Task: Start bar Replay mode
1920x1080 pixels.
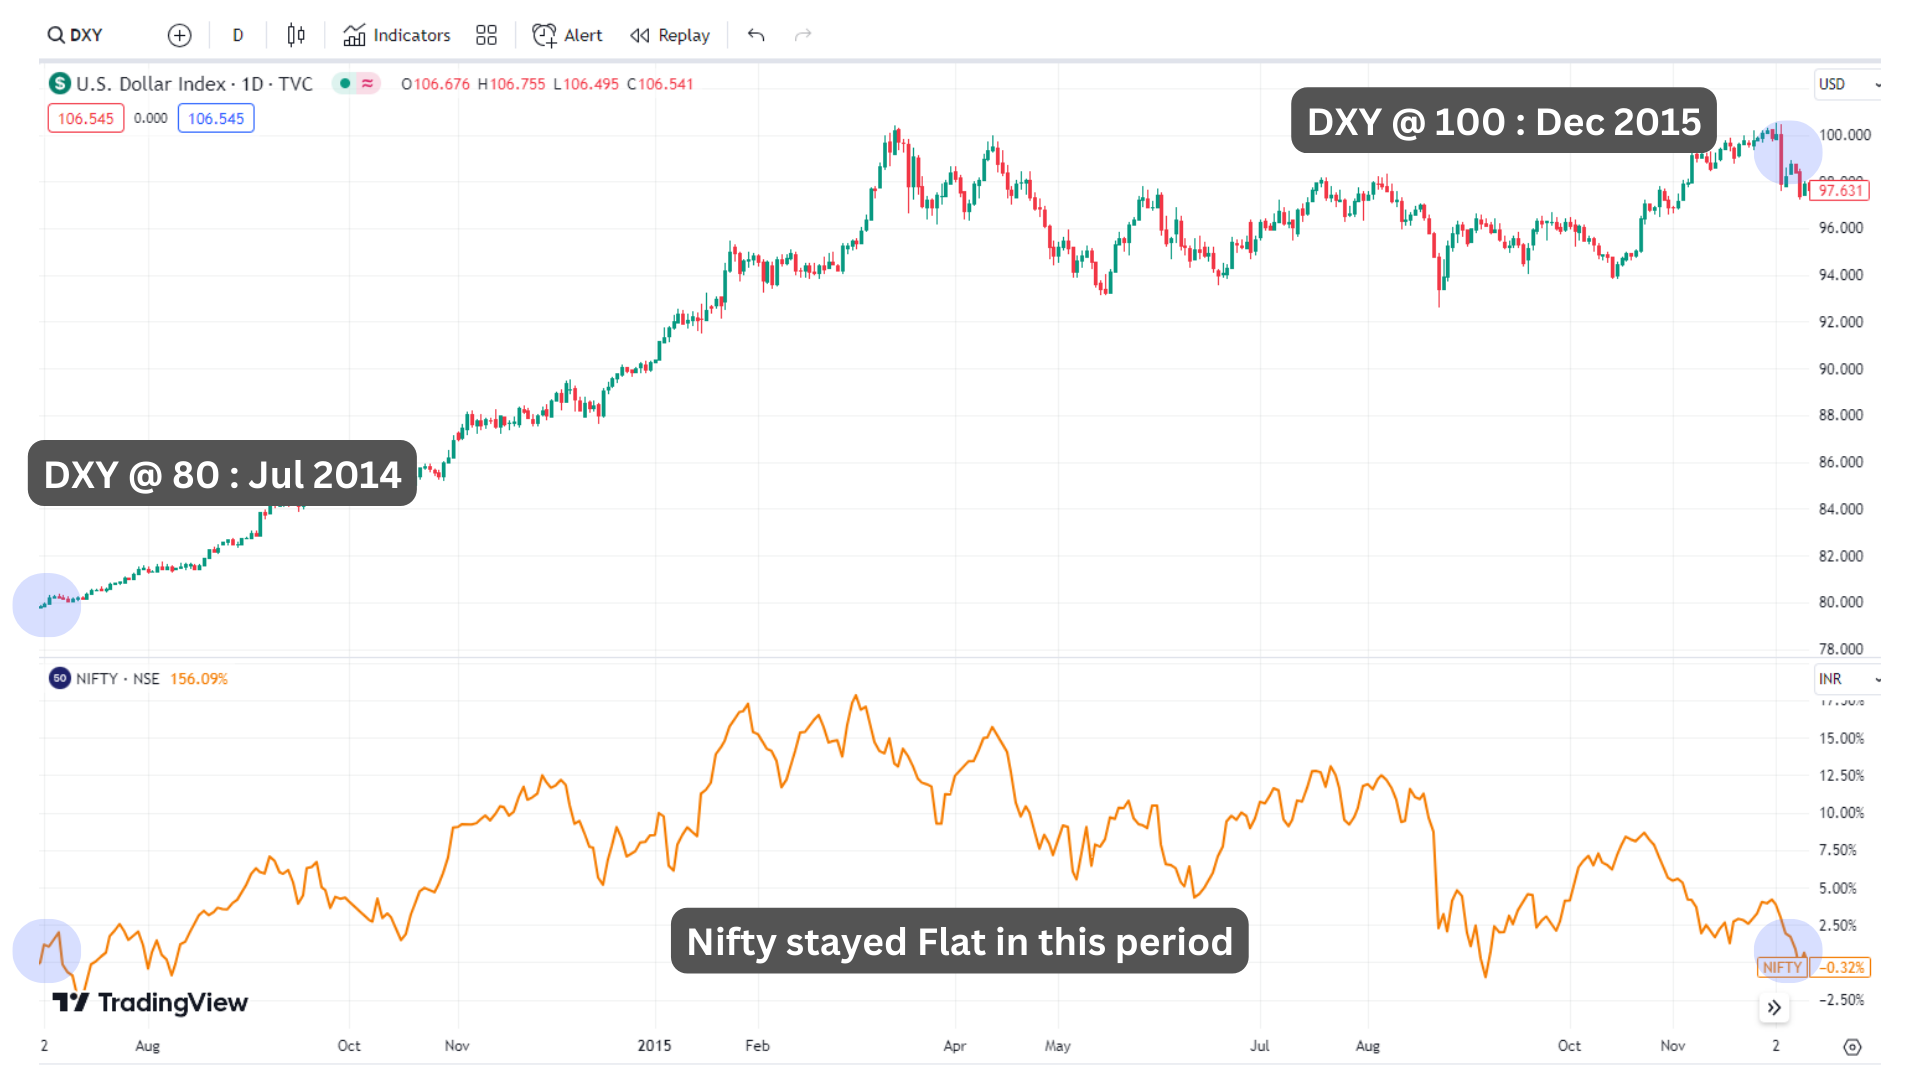Action: (669, 35)
